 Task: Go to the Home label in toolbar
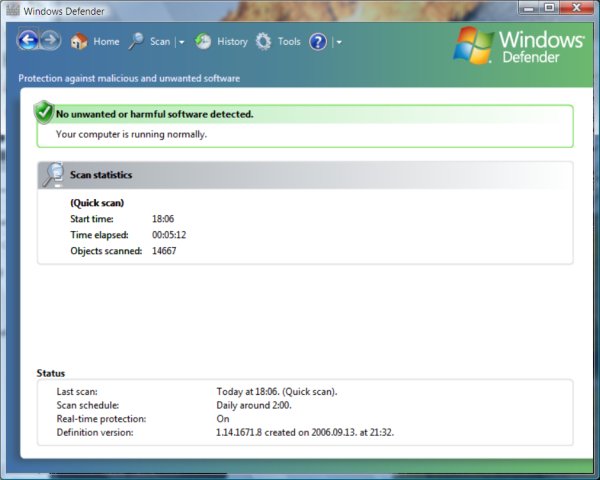106,42
